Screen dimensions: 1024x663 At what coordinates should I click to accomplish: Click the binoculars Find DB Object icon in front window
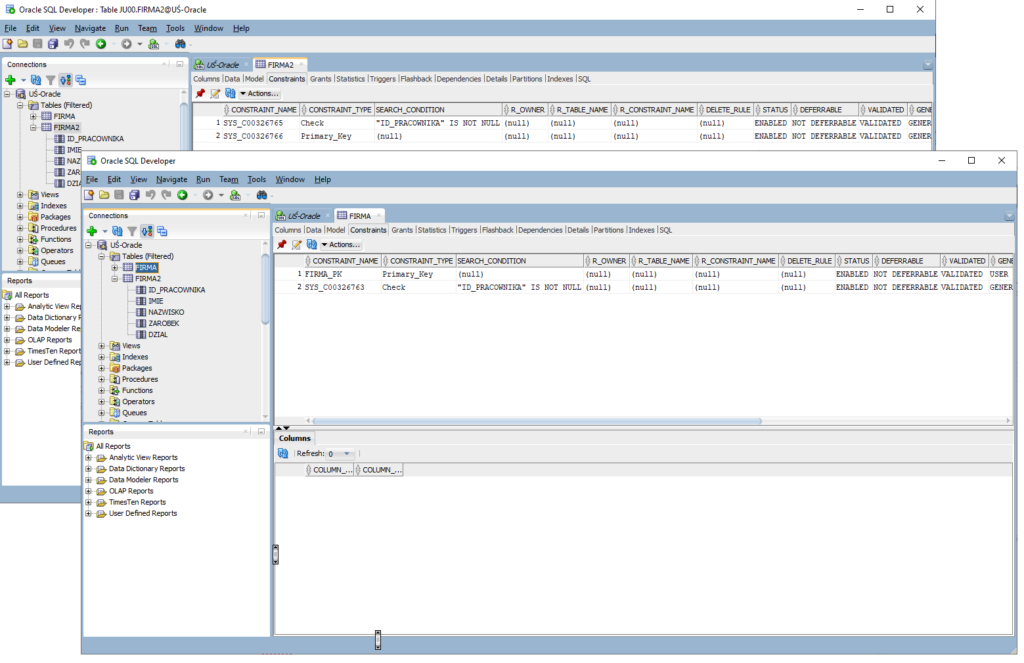[x=262, y=195]
